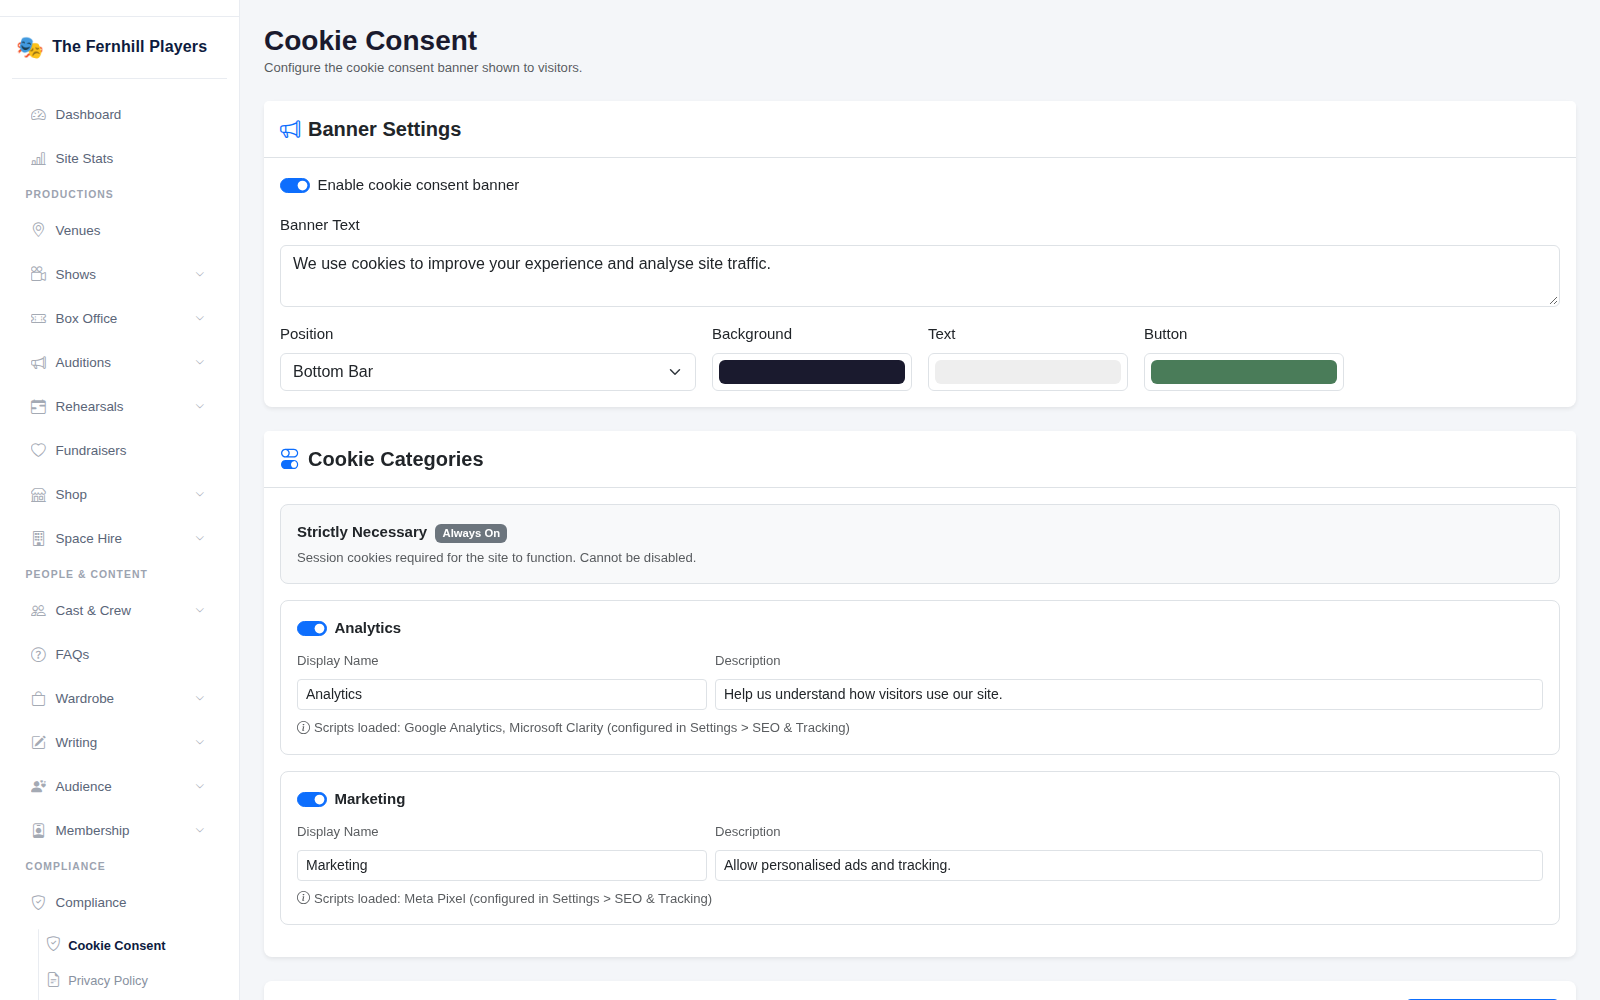Click the FAQs question mark icon
Viewport: 1600px width, 1000px height.
coord(38,655)
